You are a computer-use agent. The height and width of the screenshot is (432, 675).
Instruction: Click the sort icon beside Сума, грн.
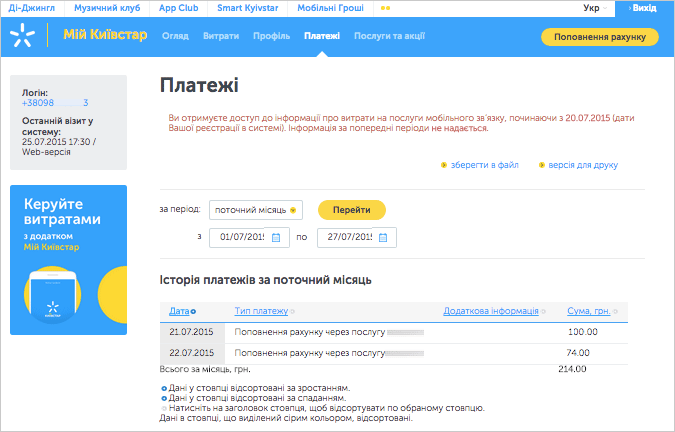(x=615, y=312)
